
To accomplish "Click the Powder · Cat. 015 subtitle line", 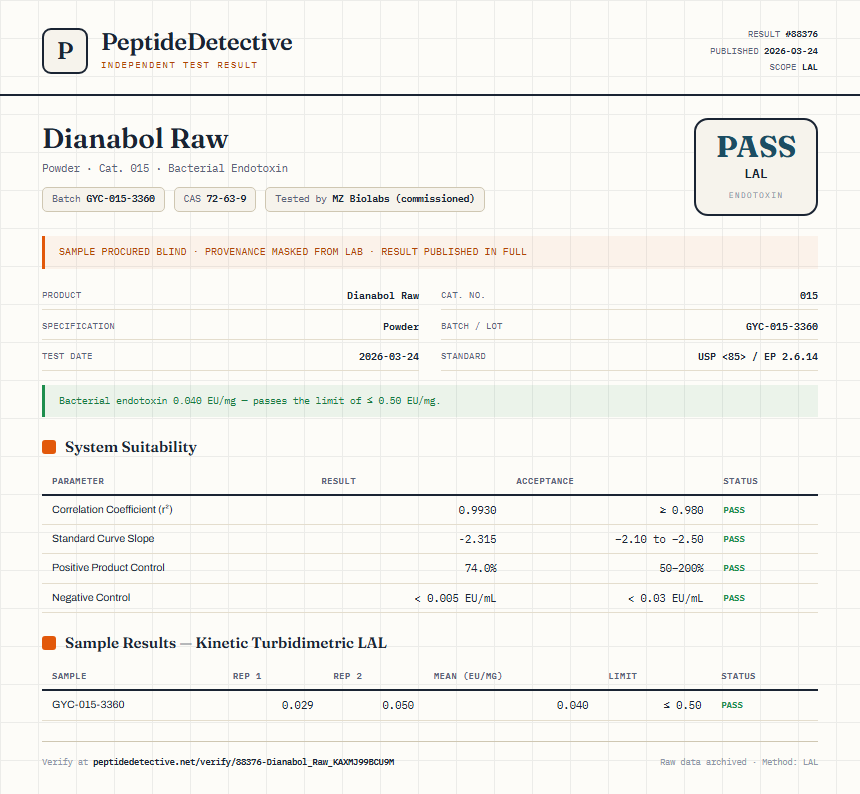I will coord(165,168).
